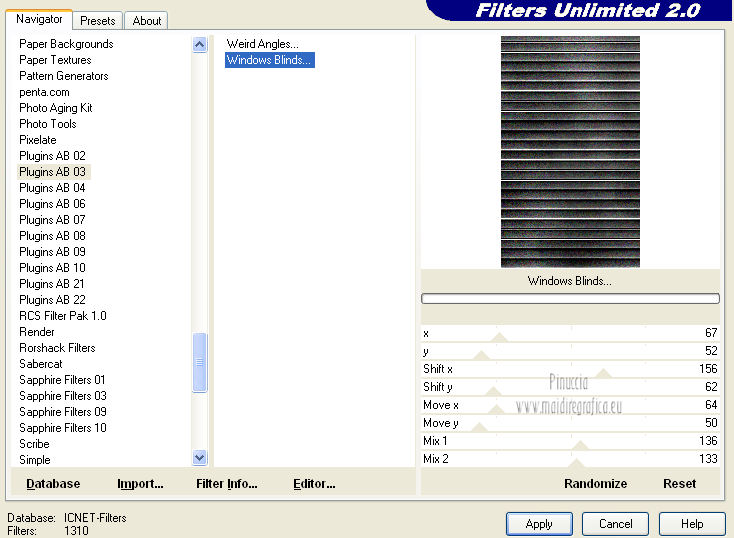This screenshot has width=734, height=538.
Task: Click the x slider handle
Action: (500, 337)
